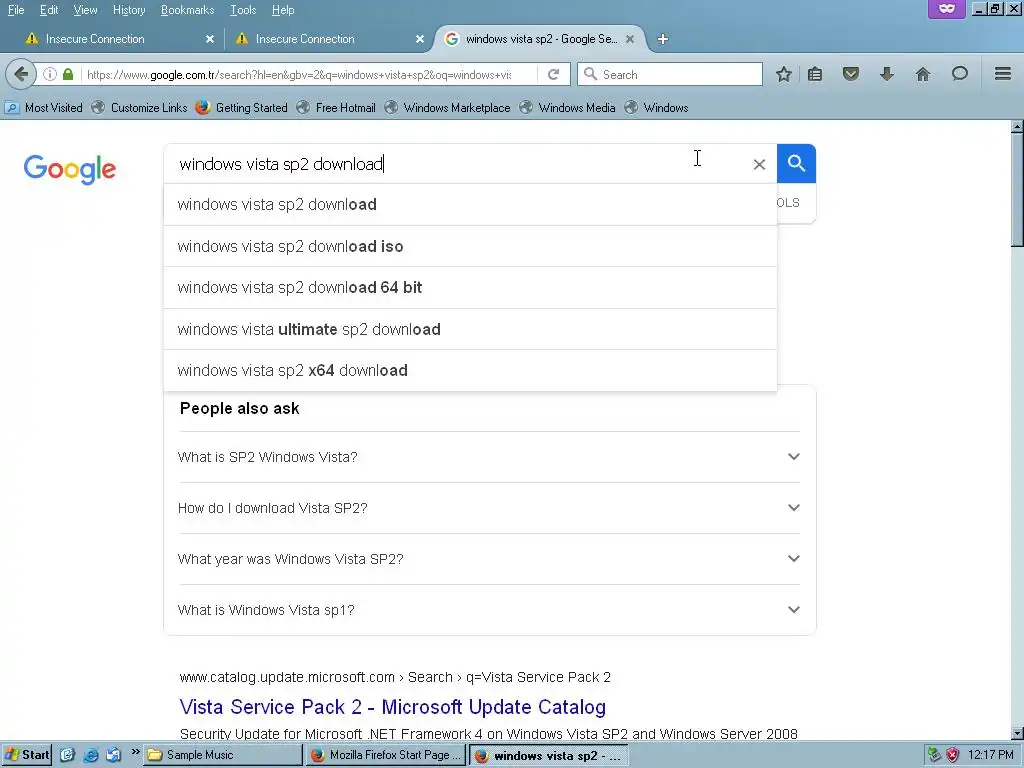
Task: Click into the Google search query field
Action: [x=457, y=164]
